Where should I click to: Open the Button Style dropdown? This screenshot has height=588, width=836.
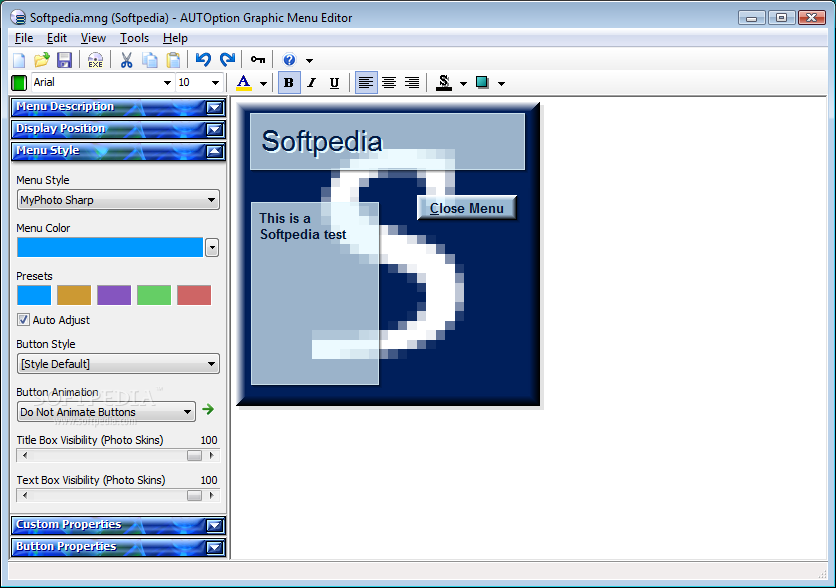point(118,364)
